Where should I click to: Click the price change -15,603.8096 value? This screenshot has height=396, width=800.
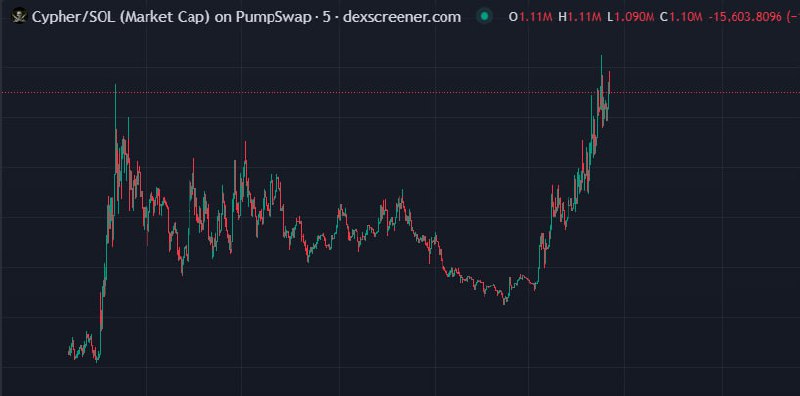point(744,17)
